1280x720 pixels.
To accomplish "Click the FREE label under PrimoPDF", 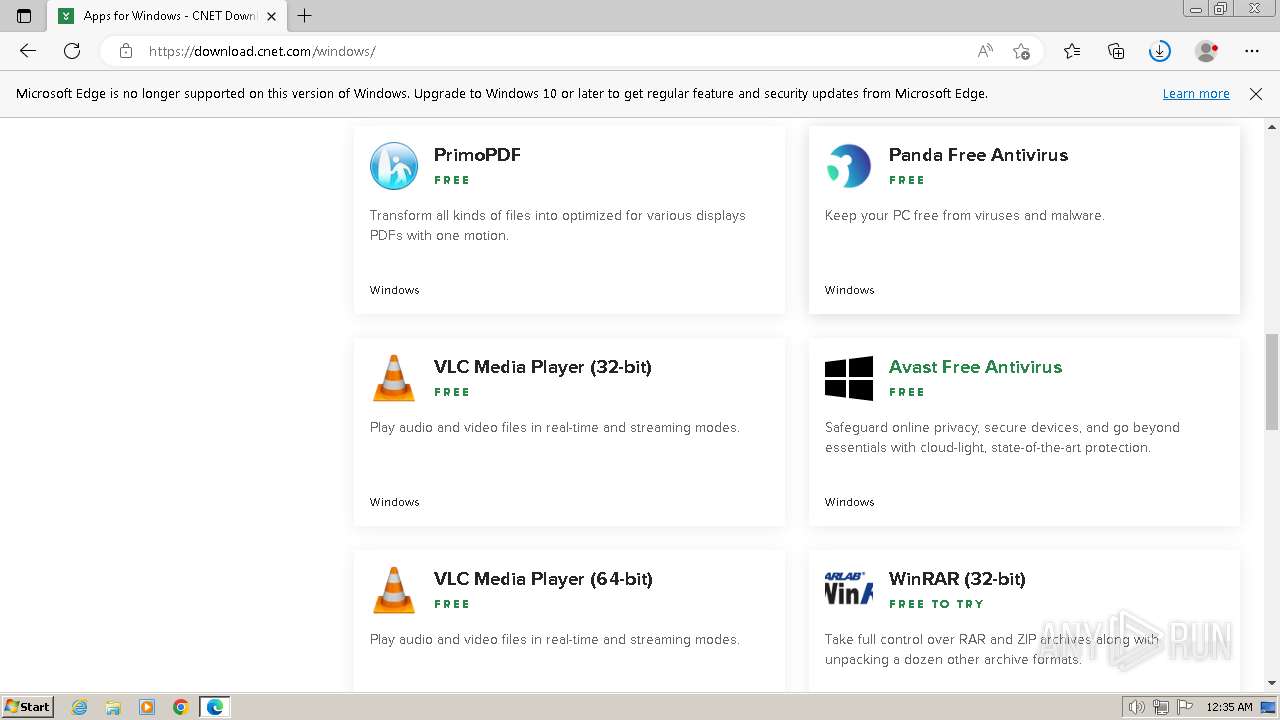I will [452, 180].
